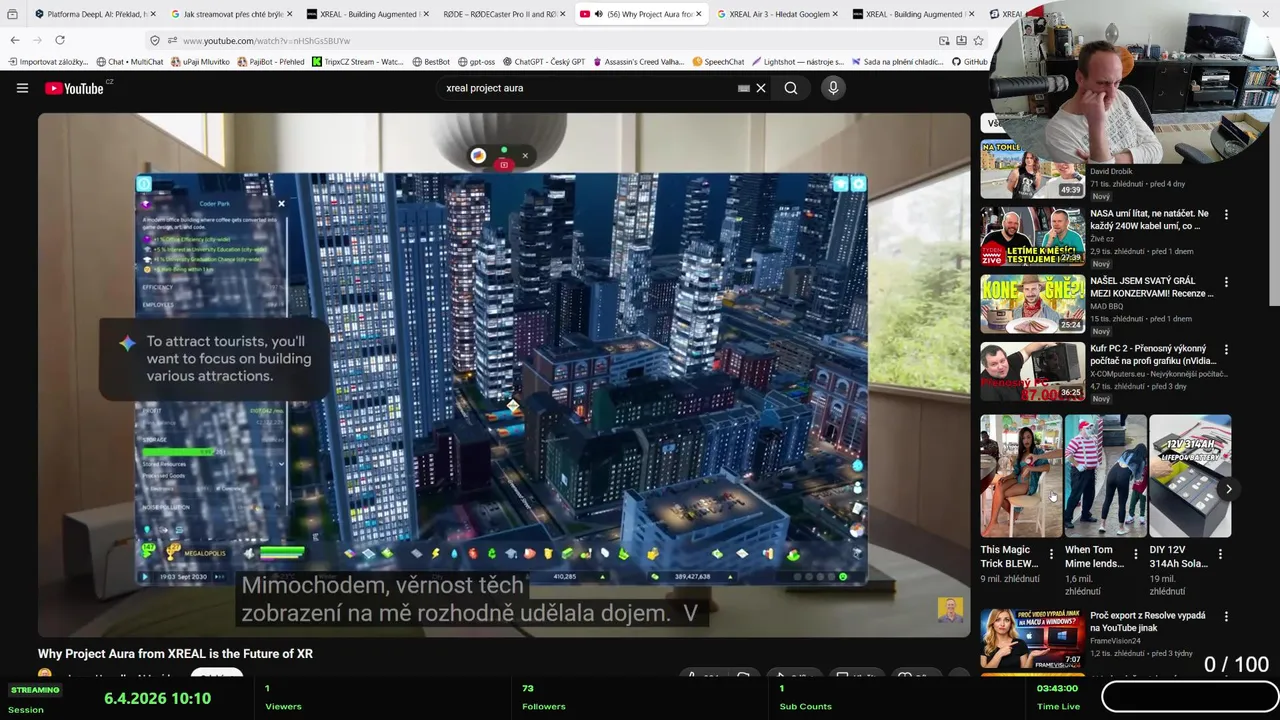
Task: Show next Shorts with the right arrow
Action: pos(1228,489)
